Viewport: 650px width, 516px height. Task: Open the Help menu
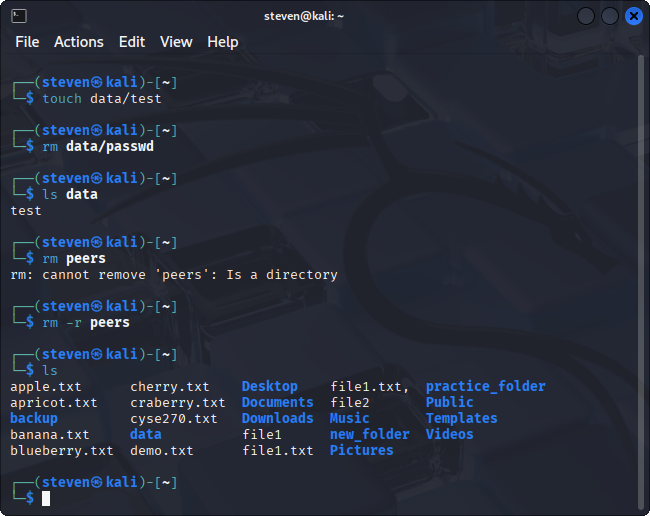(222, 42)
